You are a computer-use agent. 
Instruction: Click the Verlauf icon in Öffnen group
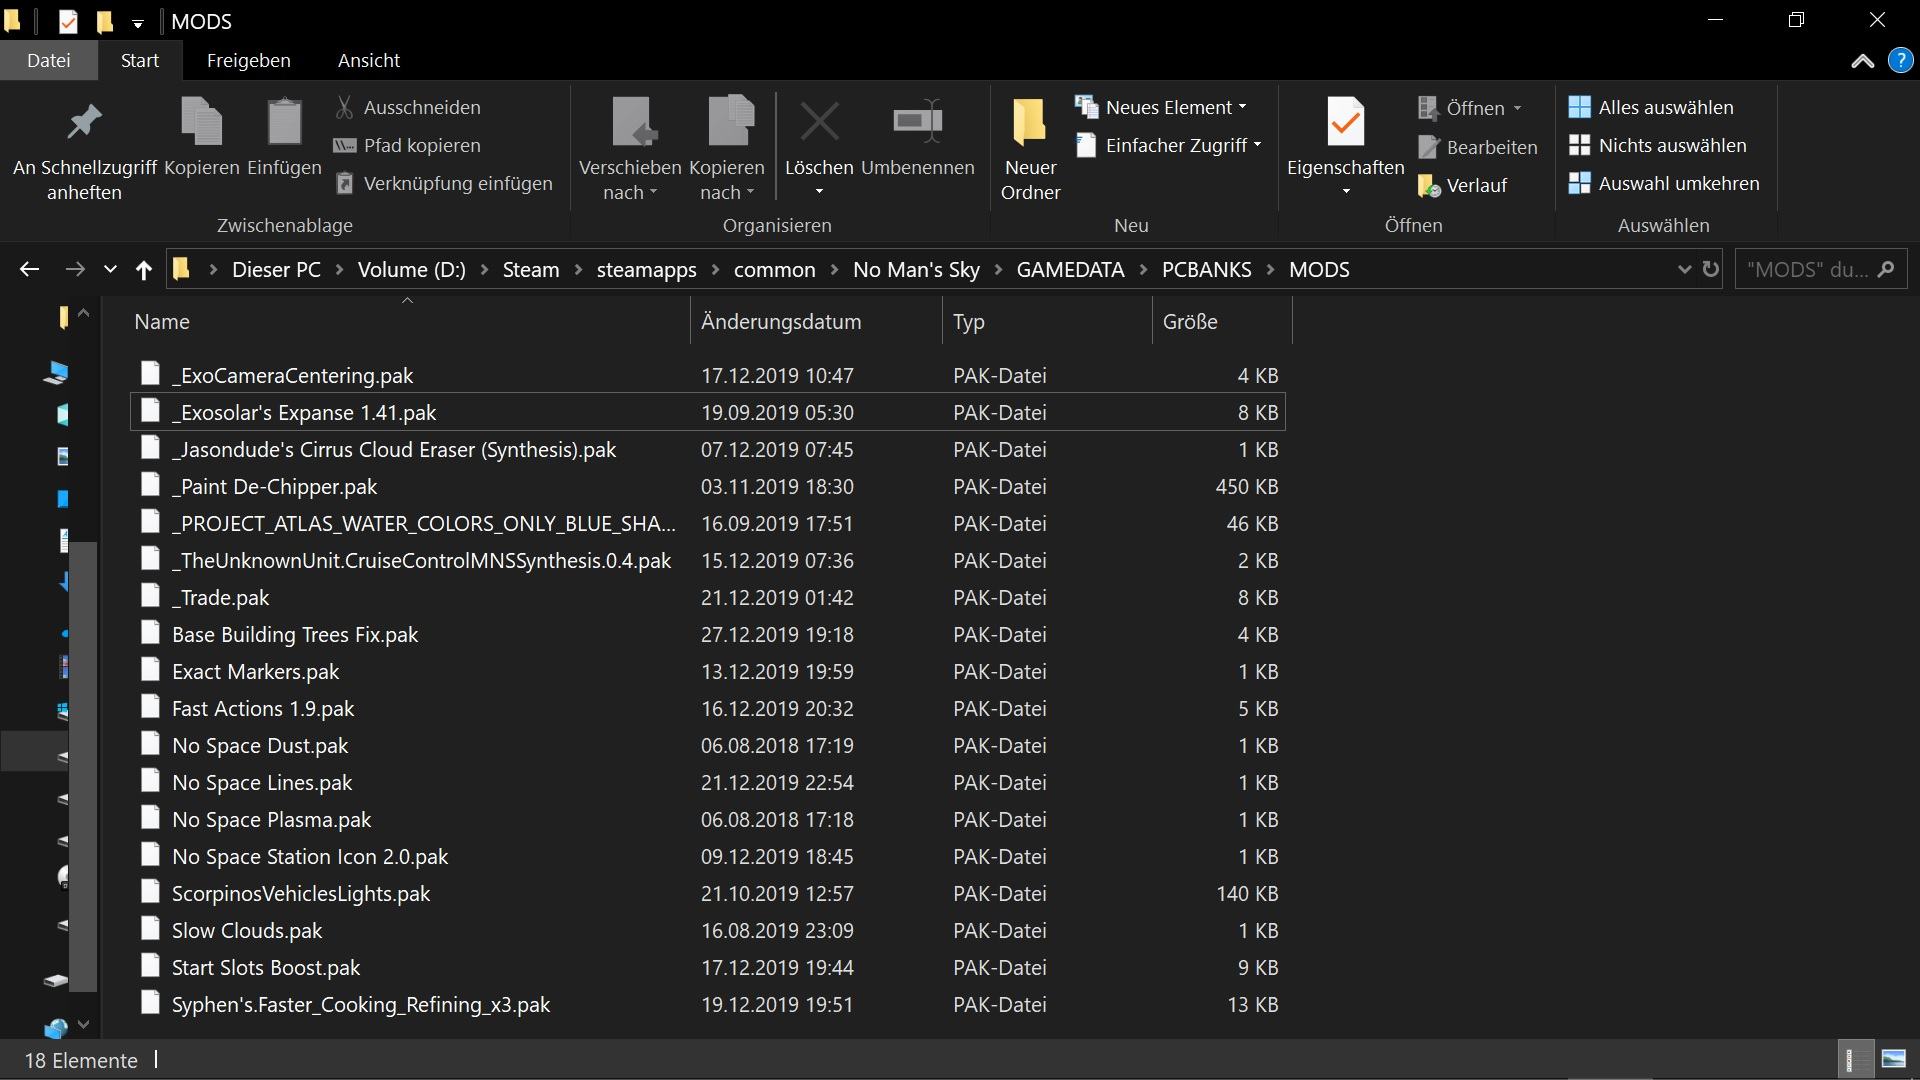[x=1431, y=185]
